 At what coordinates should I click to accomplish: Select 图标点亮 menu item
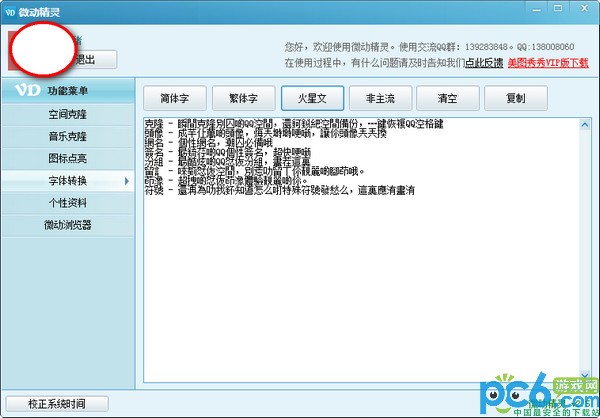[x=68, y=158]
